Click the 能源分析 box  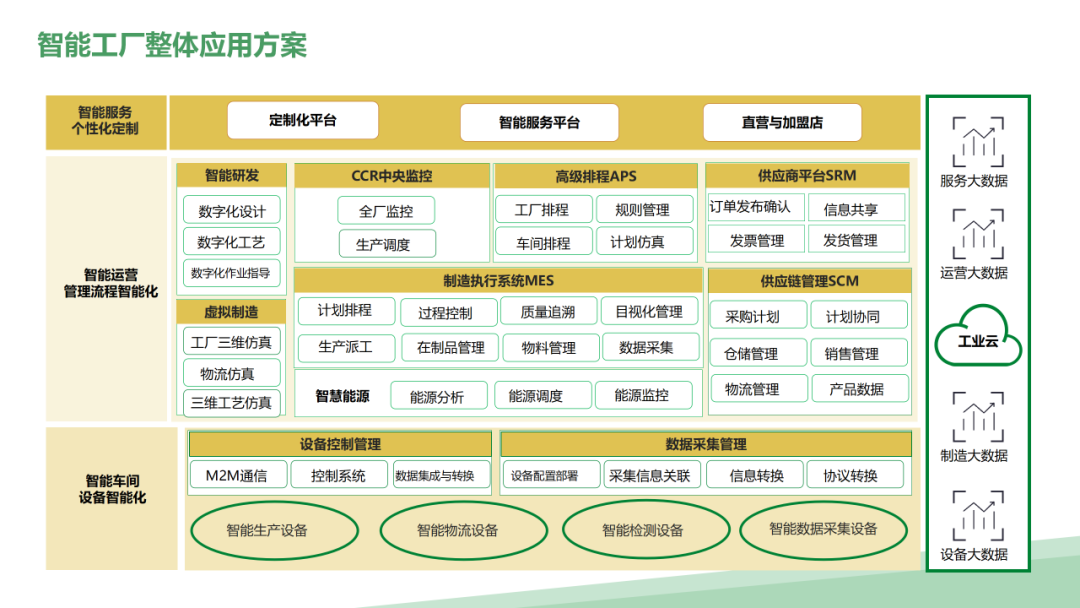click(439, 396)
